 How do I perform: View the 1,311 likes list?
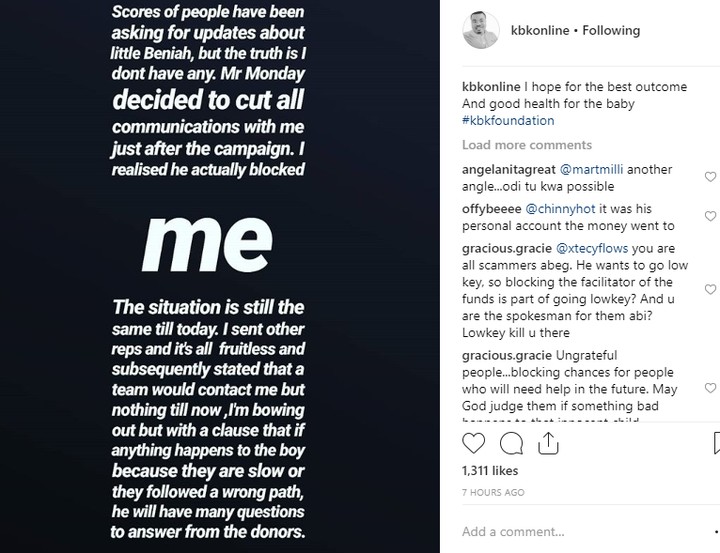(491, 469)
